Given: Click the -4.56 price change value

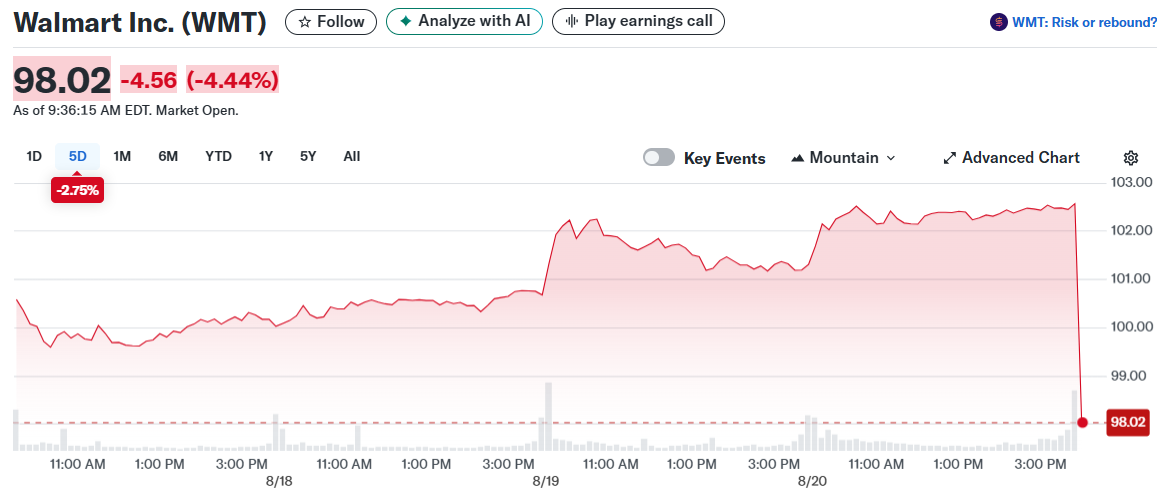Looking at the screenshot, I should (149, 79).
